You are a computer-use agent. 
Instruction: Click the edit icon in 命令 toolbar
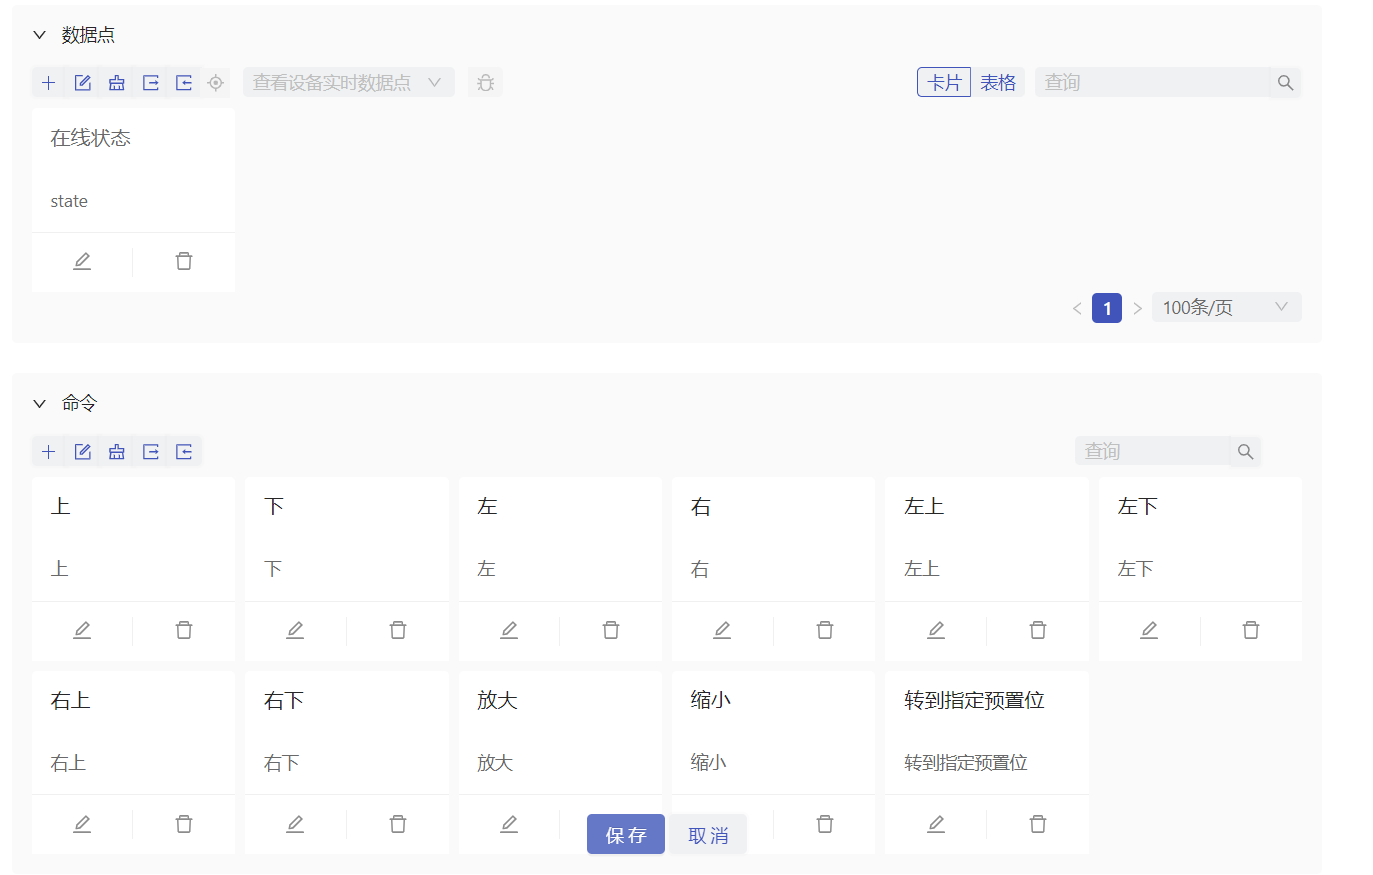coord(83,452)
